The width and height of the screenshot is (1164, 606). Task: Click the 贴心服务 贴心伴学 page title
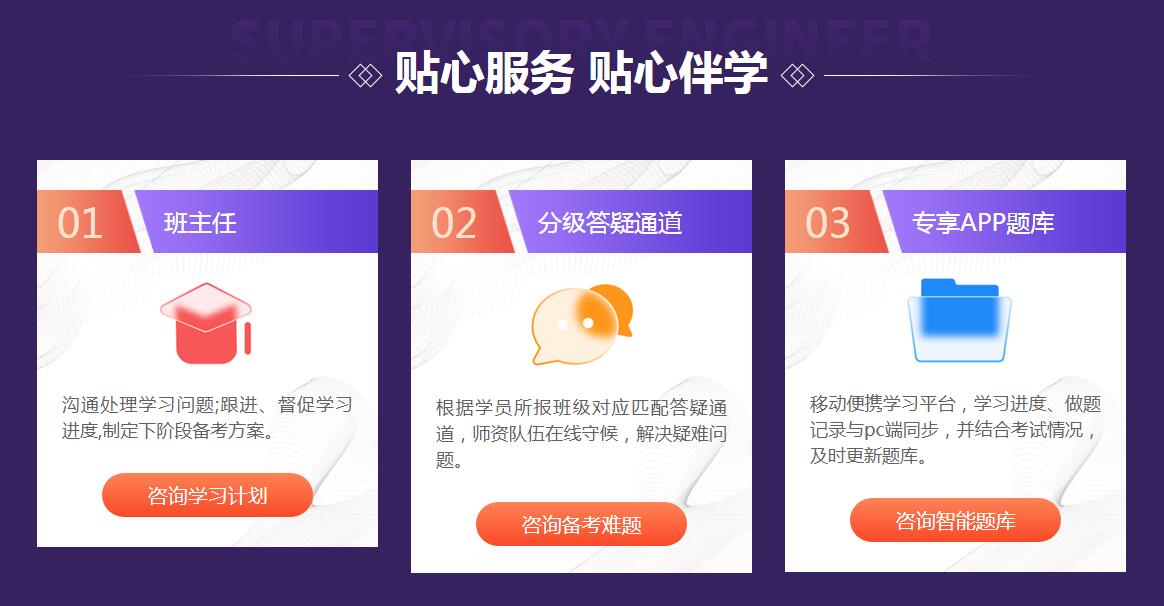(581, 73)
